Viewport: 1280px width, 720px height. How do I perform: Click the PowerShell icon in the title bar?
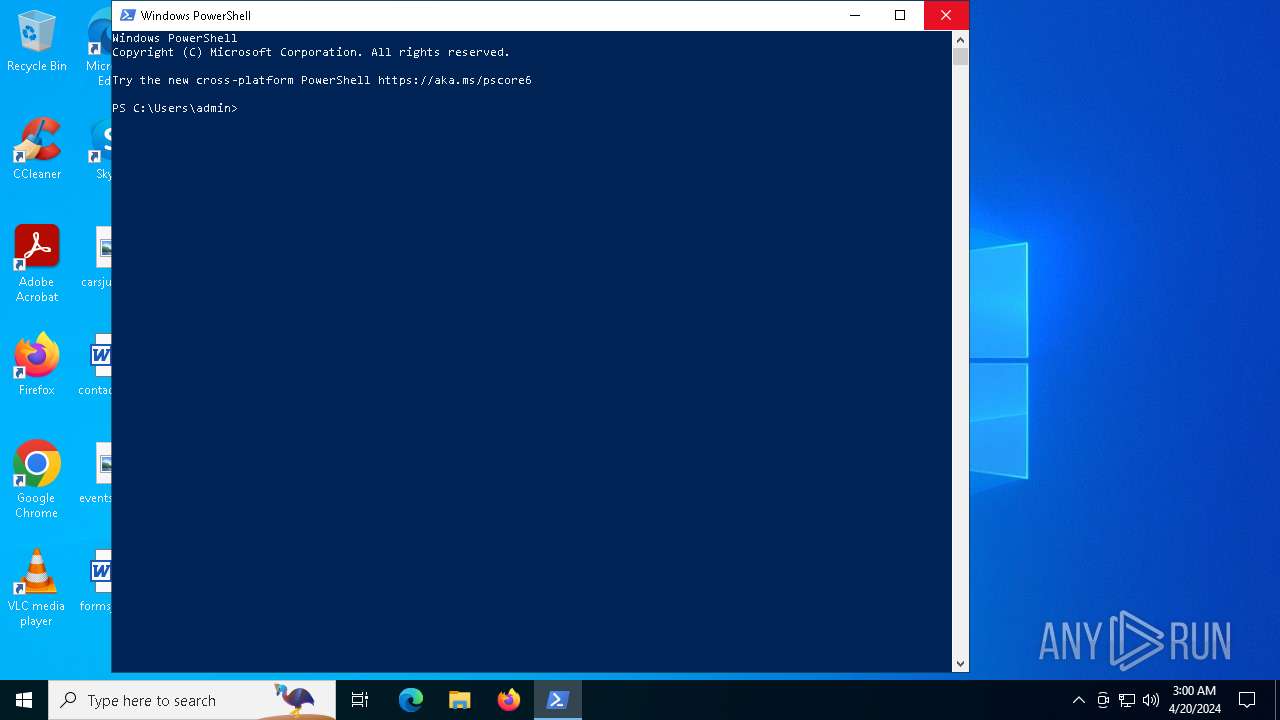tap(127, 15)
